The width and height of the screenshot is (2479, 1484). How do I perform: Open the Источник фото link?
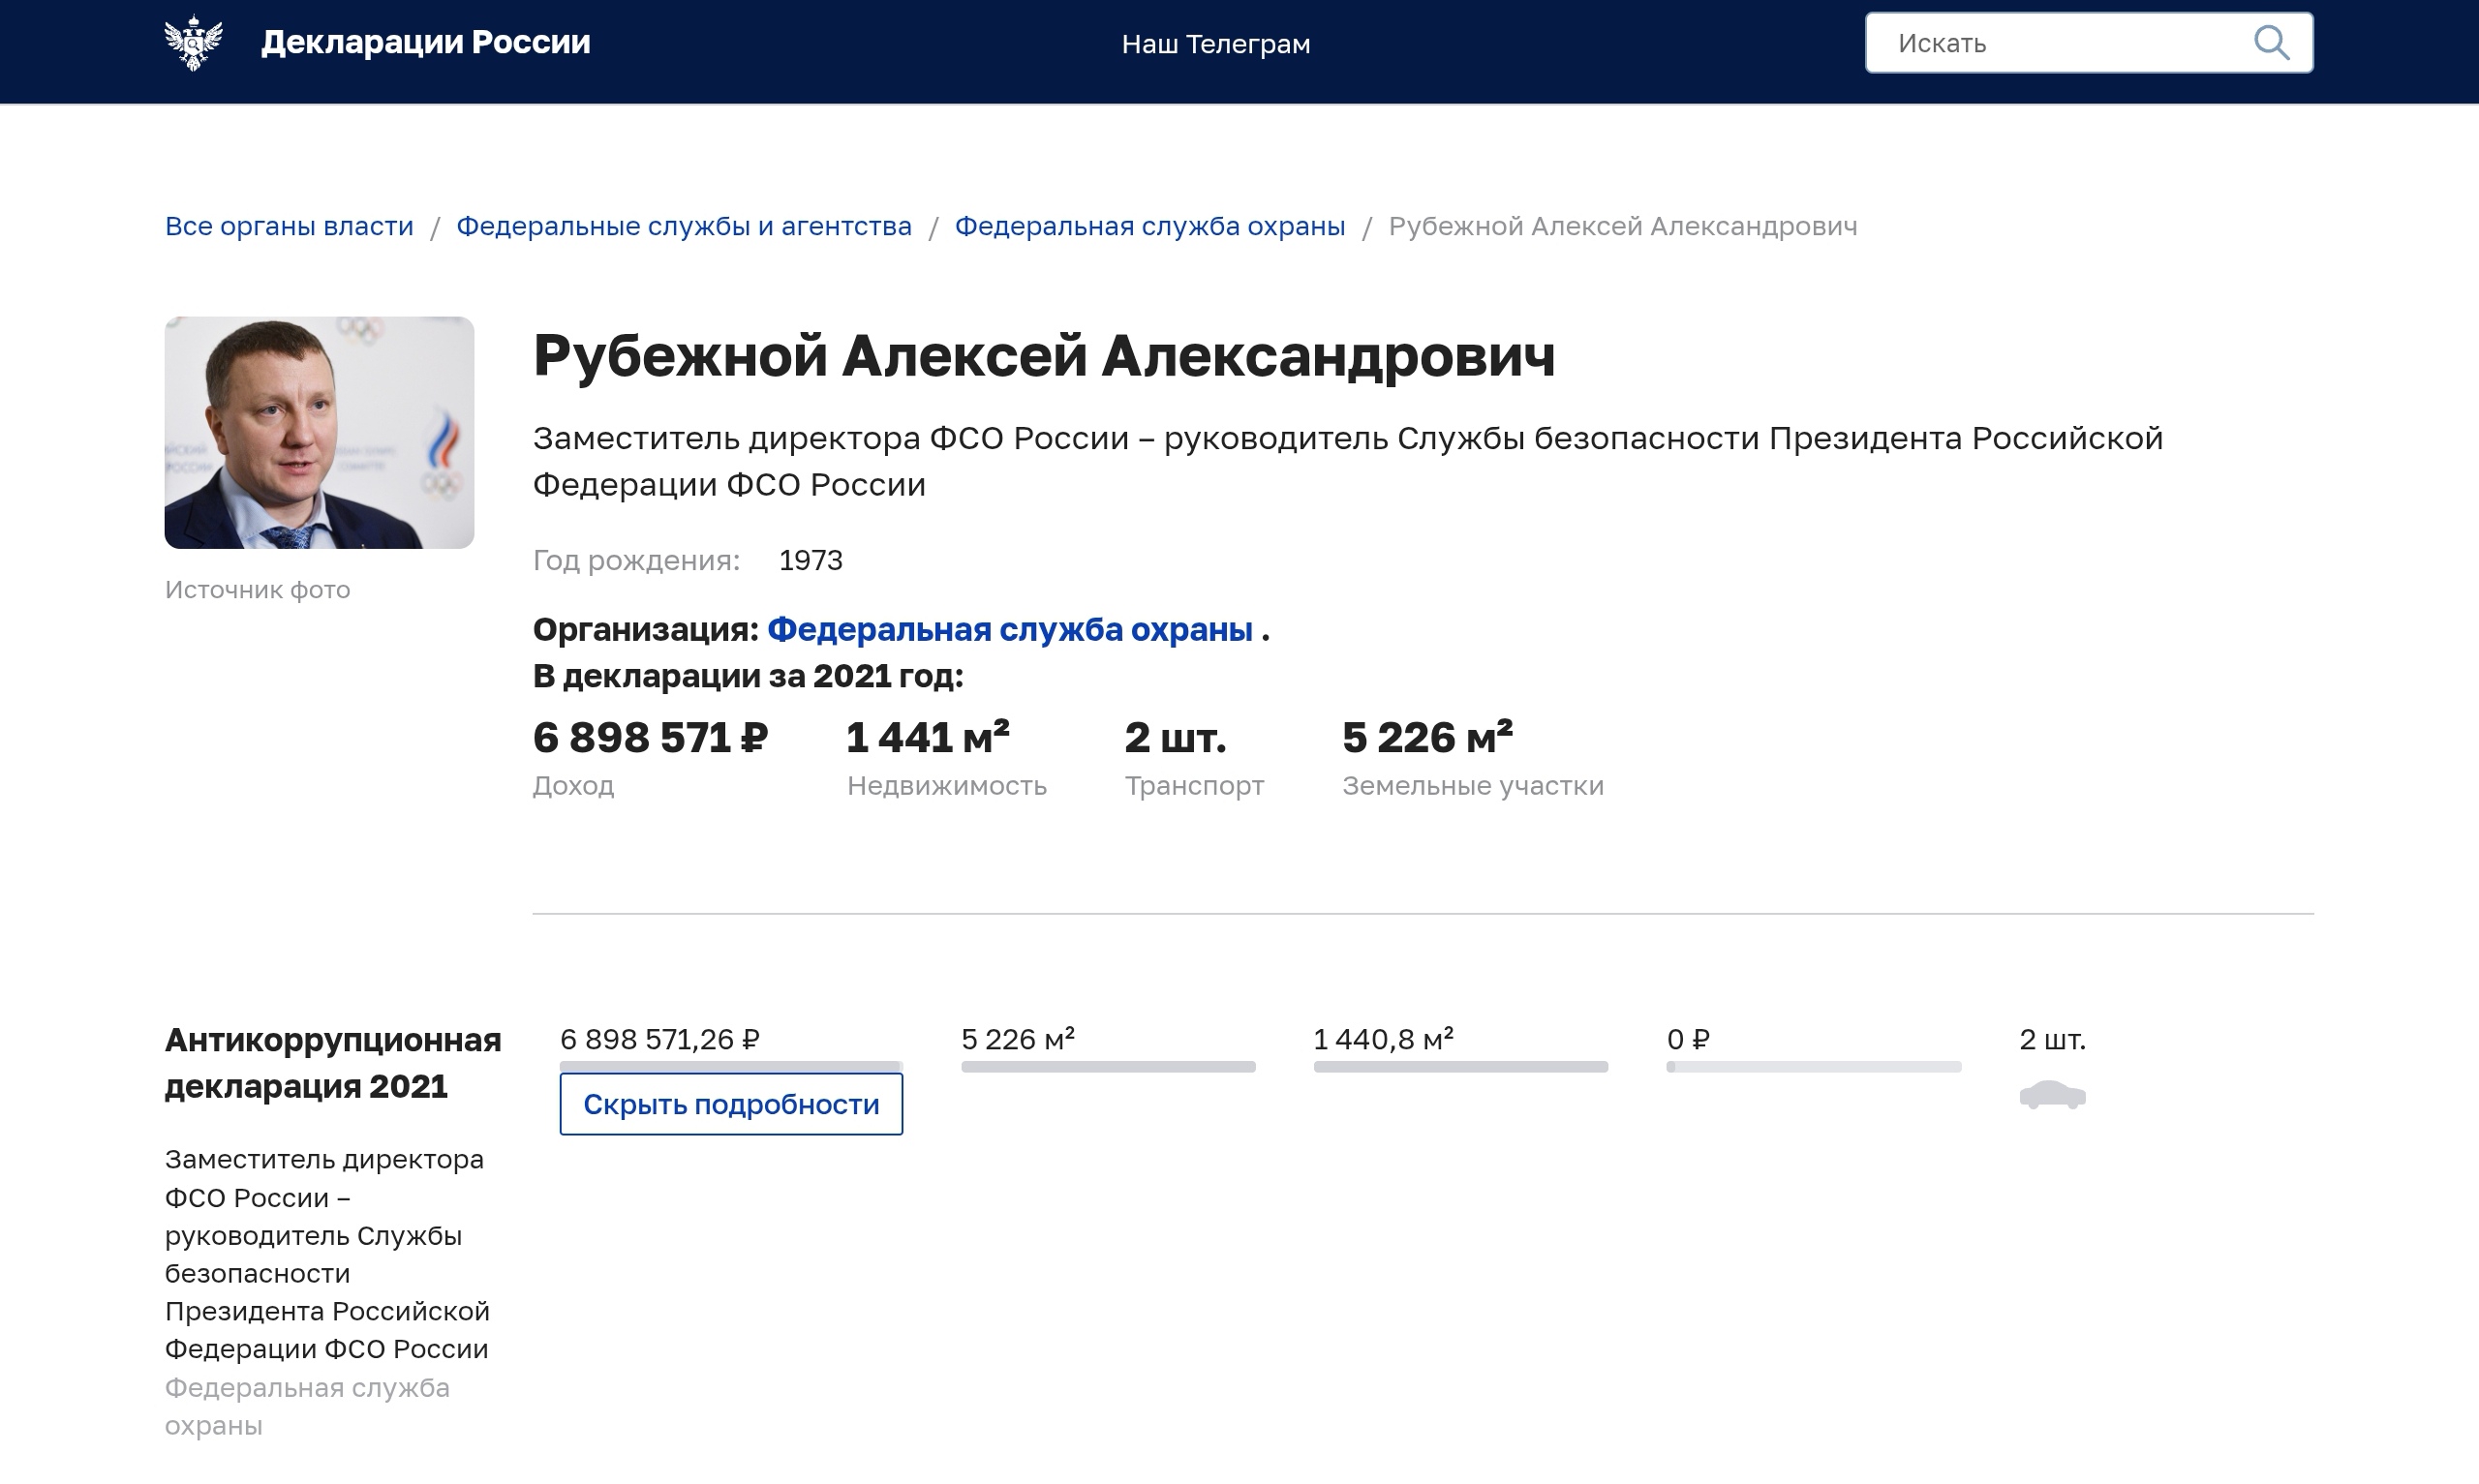(x=257, y=590)
